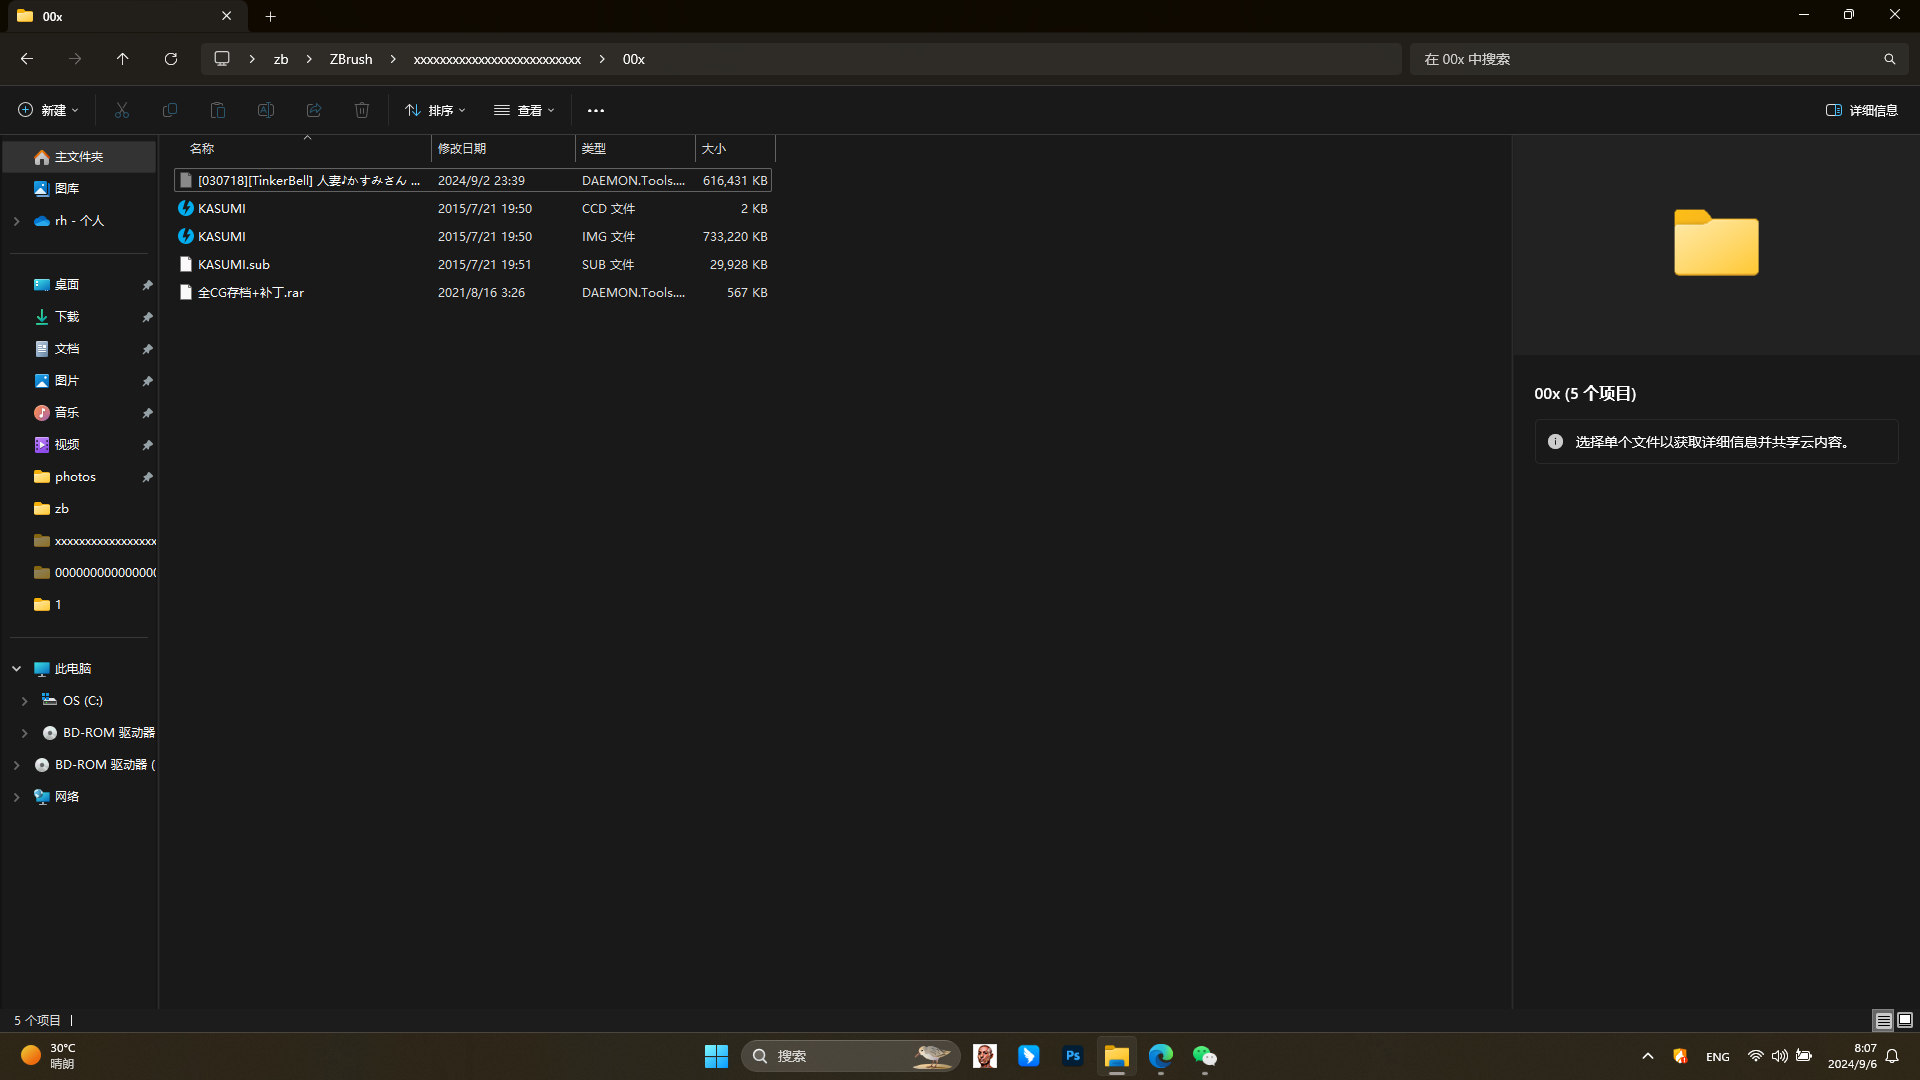Open the clock showing 8:07
This screenshot has width=1920, height=1080.
coord(1851,1056)
